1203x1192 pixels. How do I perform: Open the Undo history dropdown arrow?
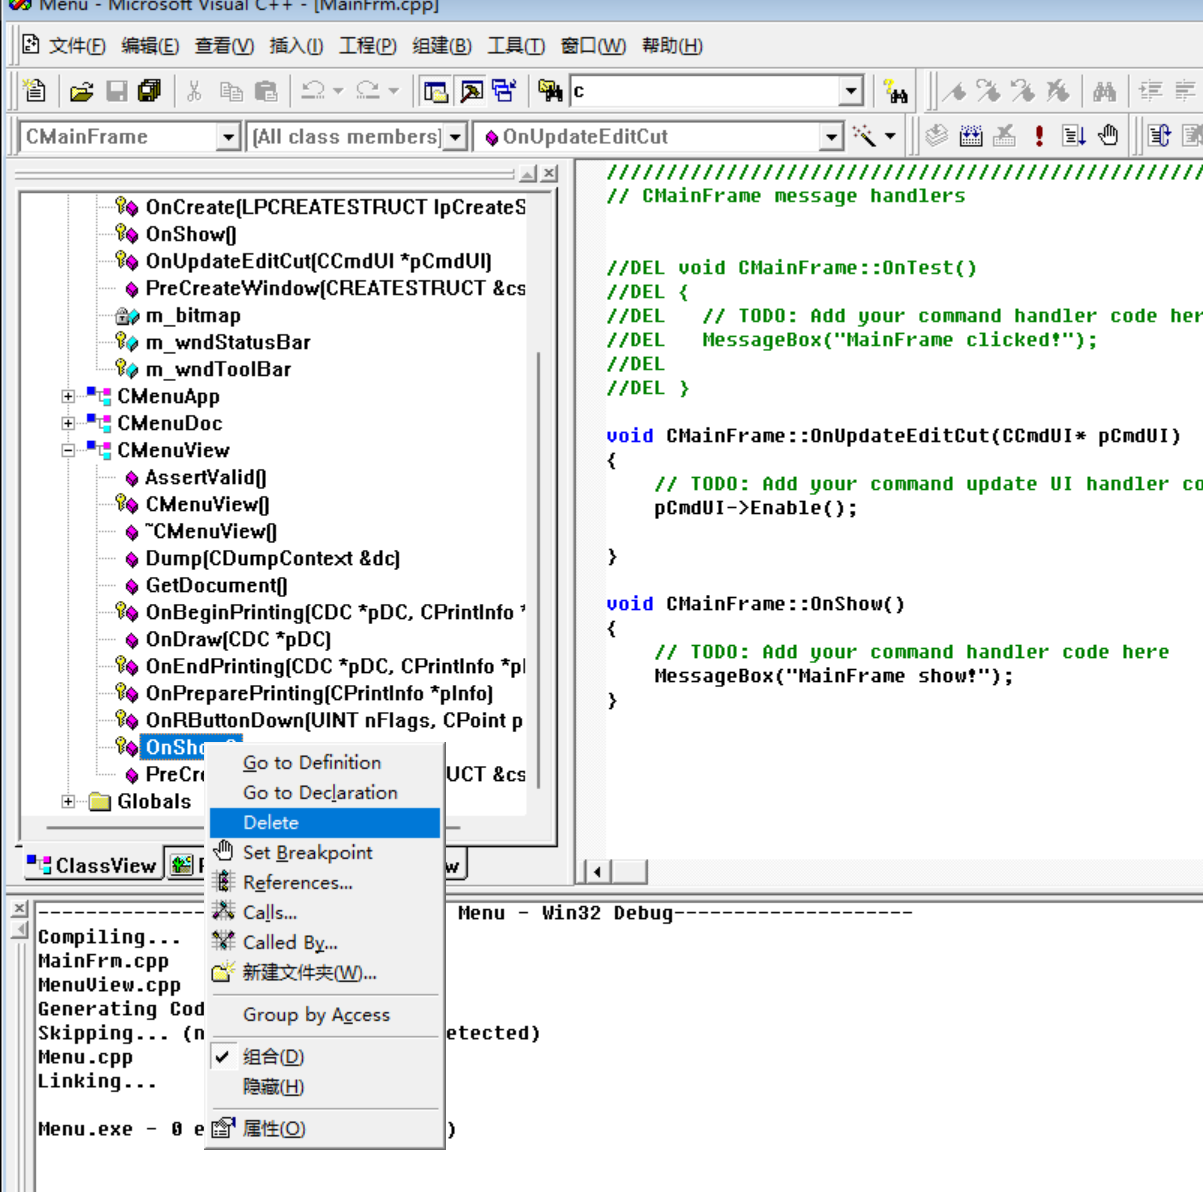pos(338,91)
